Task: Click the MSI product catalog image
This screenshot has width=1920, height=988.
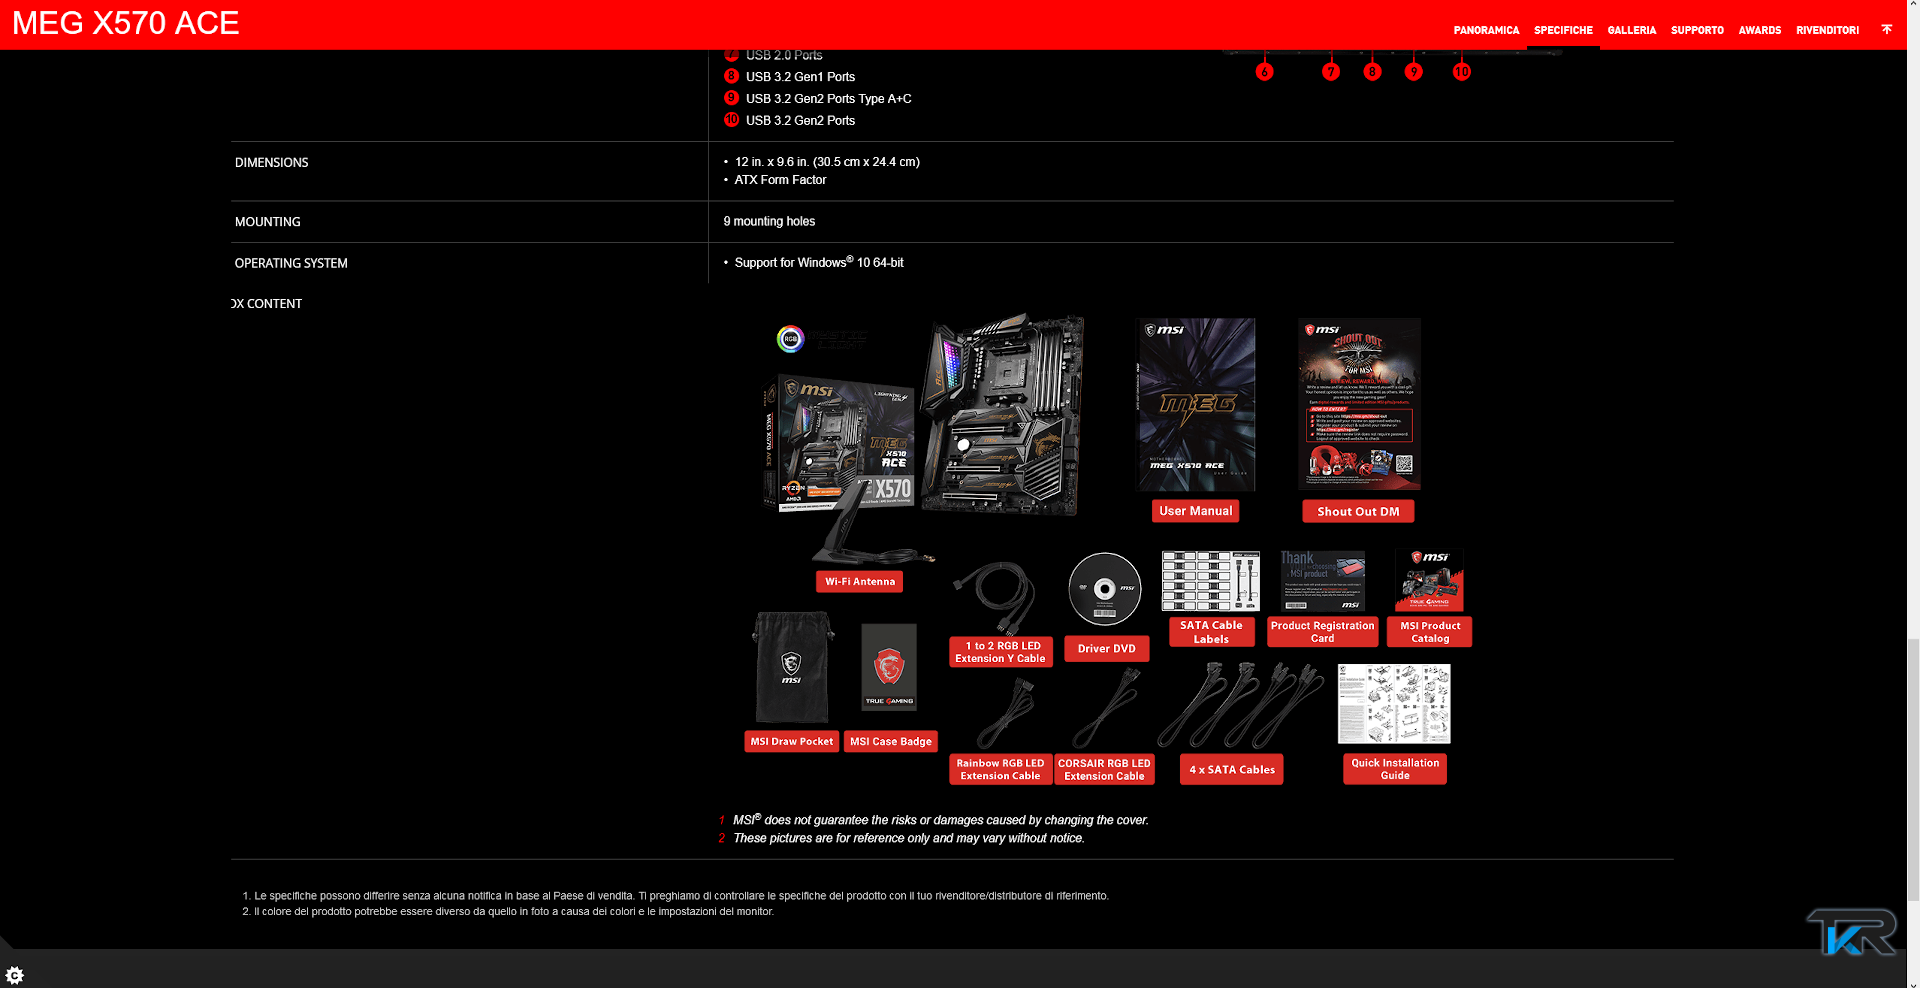Action: coord(1430,581)
